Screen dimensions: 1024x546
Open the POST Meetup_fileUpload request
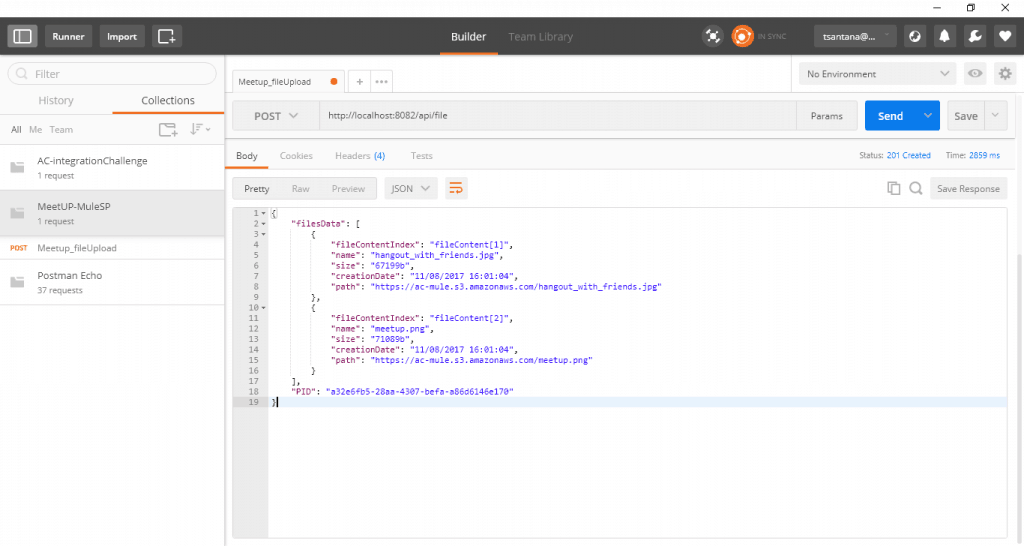(x=112, y=248)
